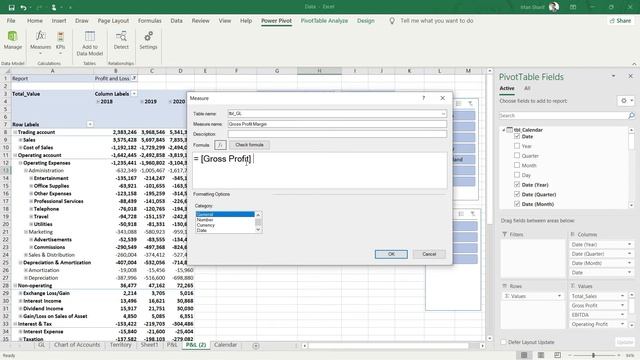Select Number in the Category list

(225, 220)
